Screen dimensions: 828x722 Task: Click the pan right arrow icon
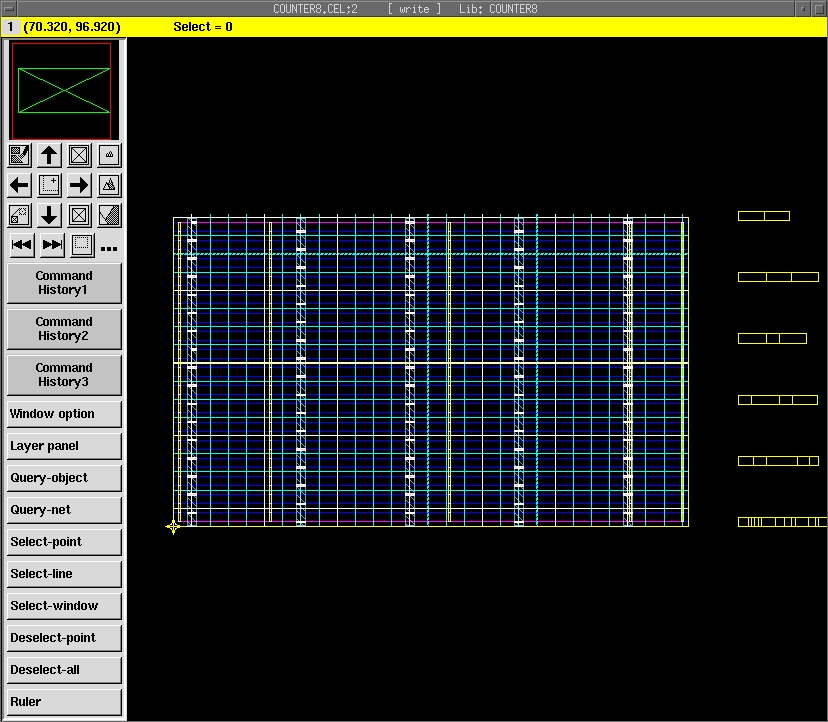(x=79, y=185)
